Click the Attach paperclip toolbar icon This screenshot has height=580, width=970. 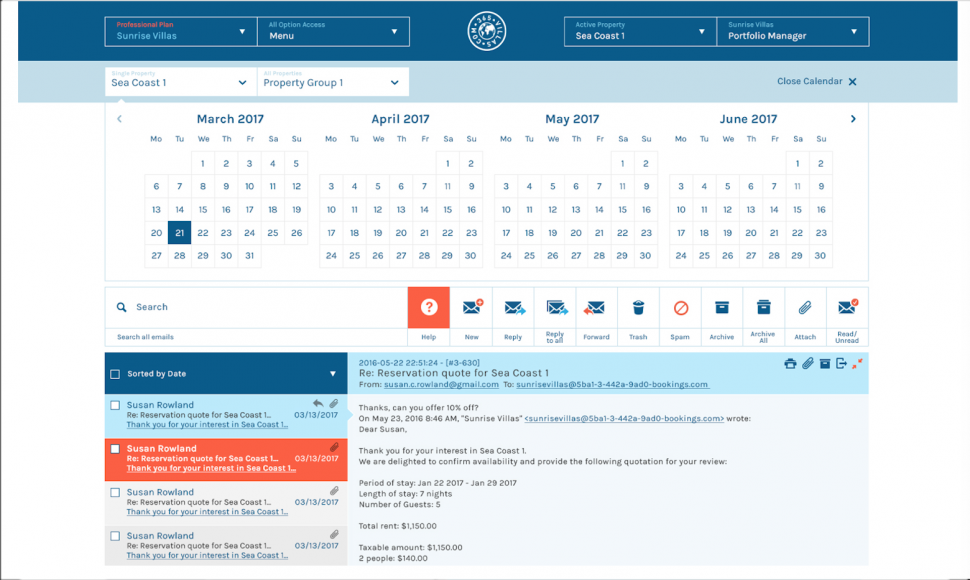tap(804, 307)
